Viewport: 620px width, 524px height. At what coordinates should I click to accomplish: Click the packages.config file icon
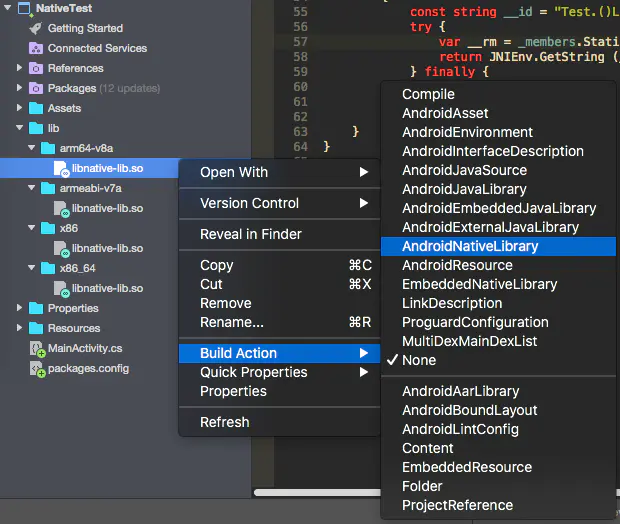[x=38, y=369]
